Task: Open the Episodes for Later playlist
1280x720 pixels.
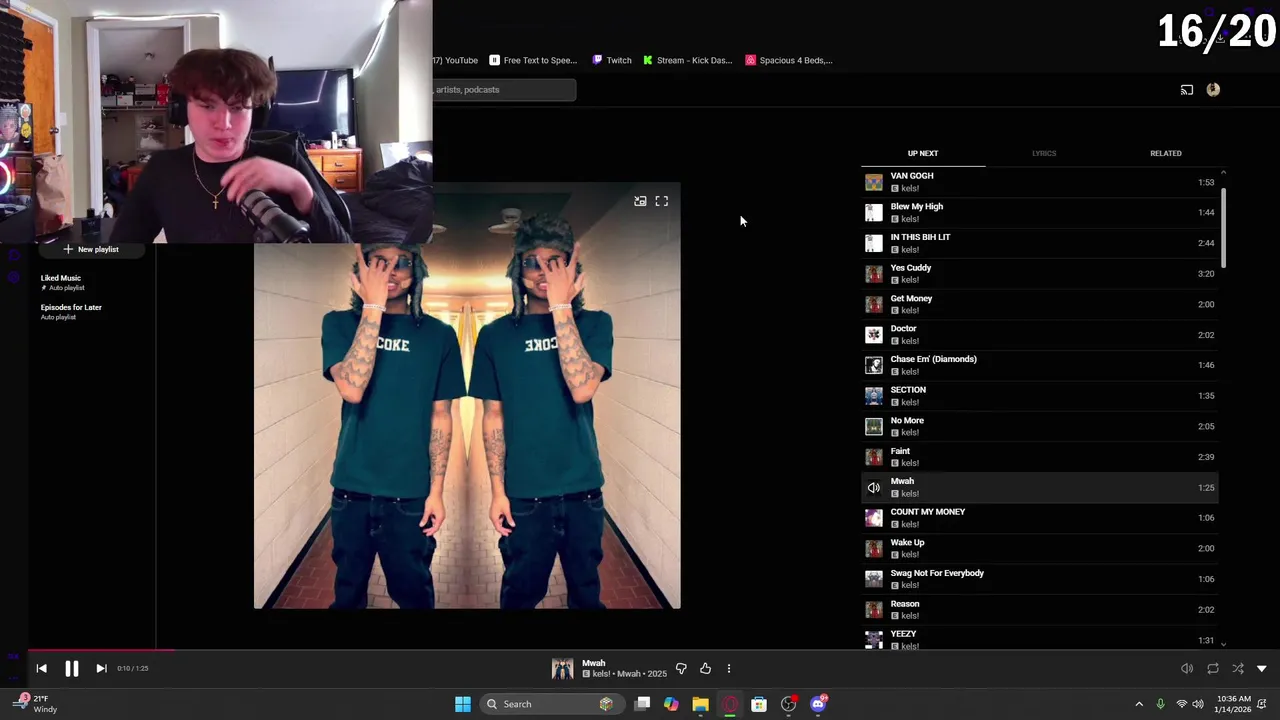Action: tap(71, 307)
